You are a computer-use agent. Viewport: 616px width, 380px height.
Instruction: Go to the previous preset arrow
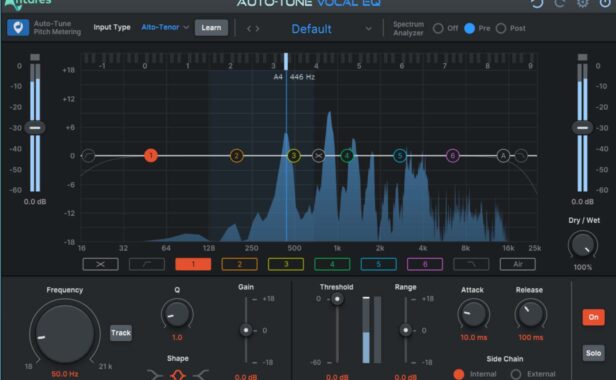click(249, 29)
